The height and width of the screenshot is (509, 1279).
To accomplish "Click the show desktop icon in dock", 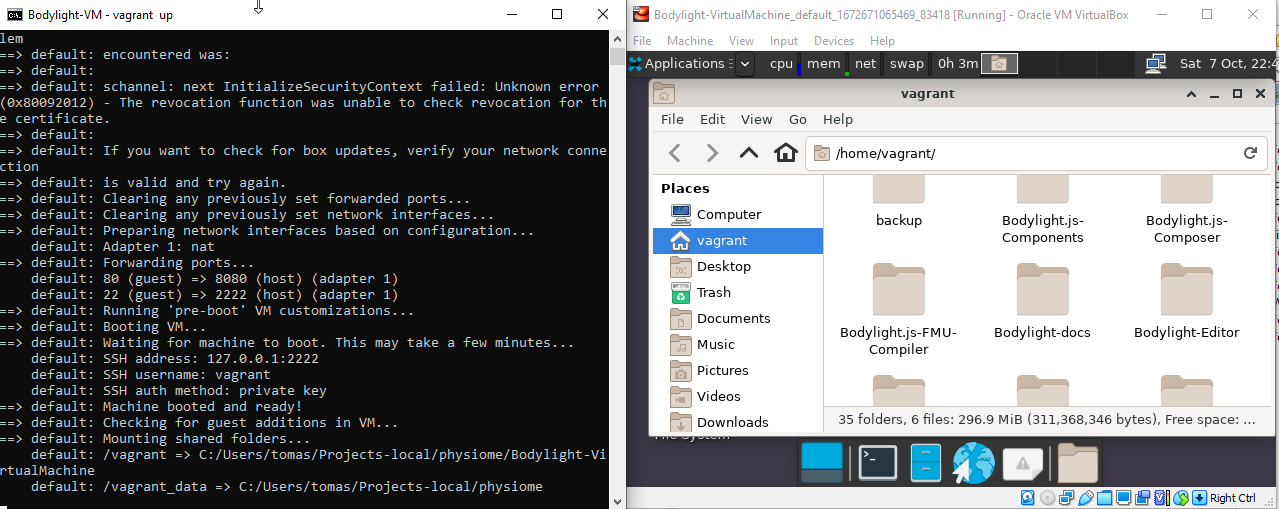I will (823, 463).
